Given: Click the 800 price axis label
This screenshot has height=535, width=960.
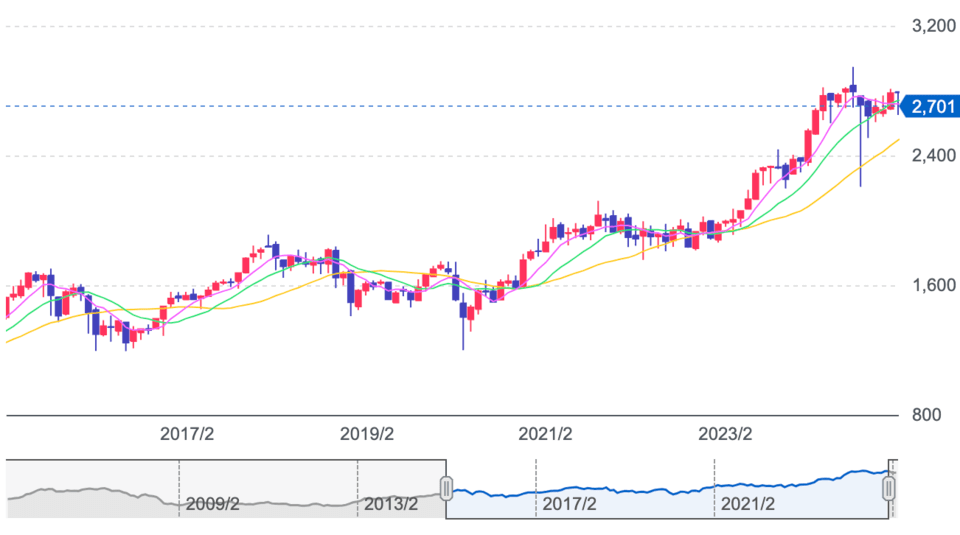Looking at the screenshot, I should [x=926, y=415].
